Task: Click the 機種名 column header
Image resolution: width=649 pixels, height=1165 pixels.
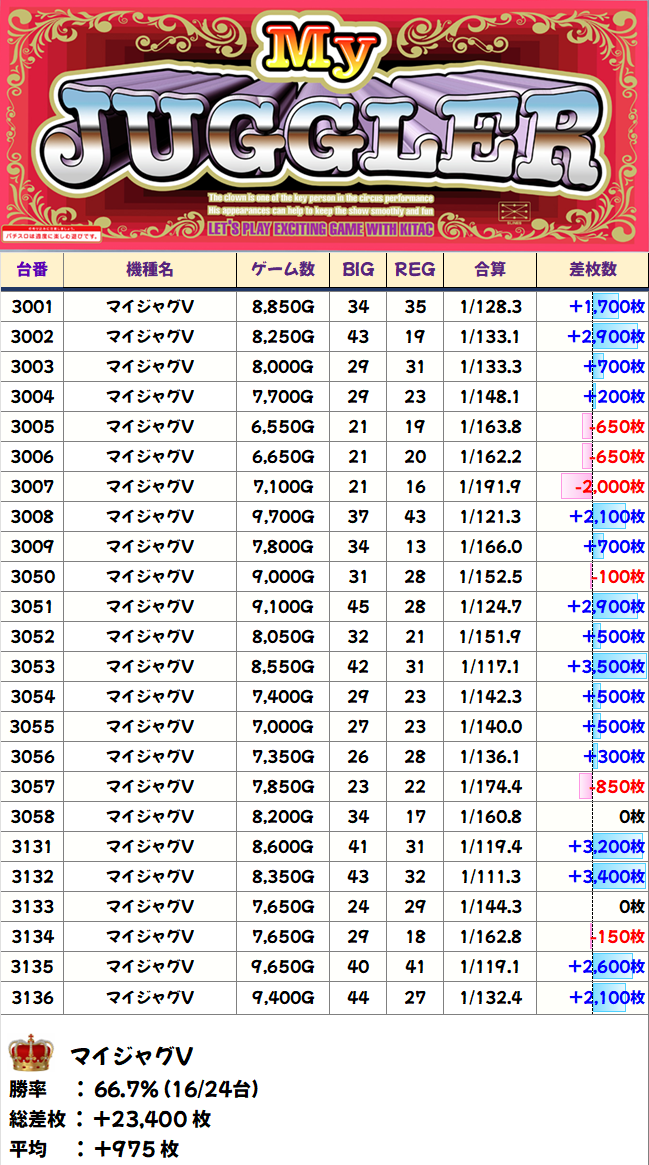Action: tap(149, 269)
